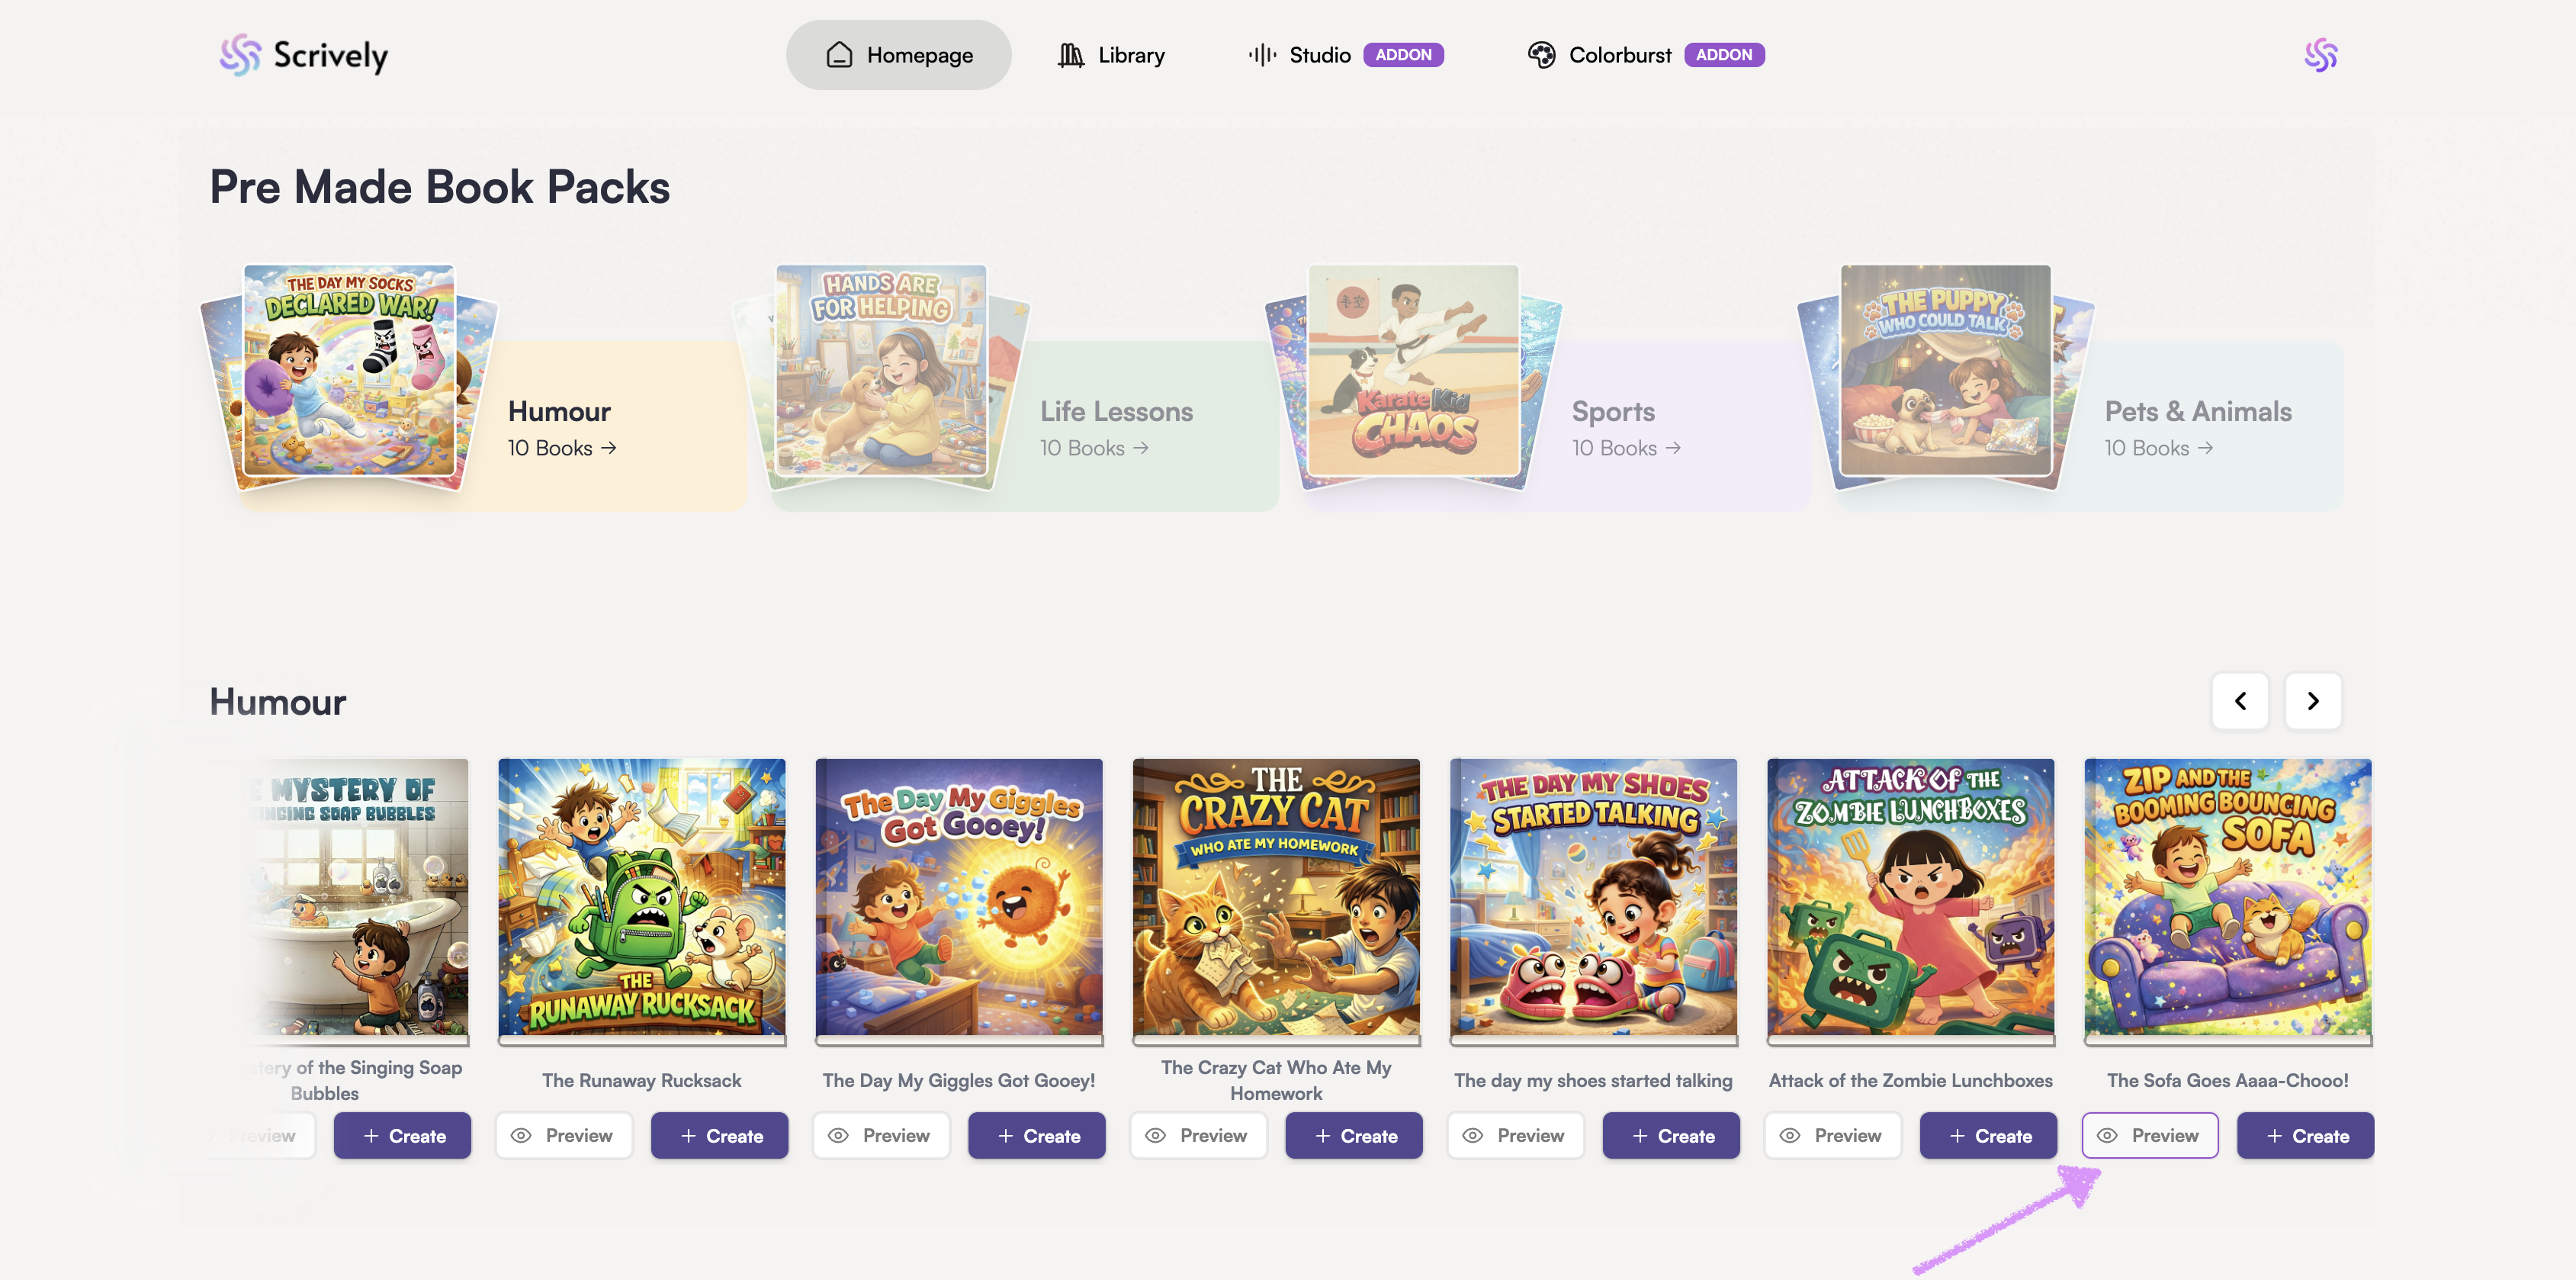Open Humour pack 10 Books arrow link
This screenshot has width=2576, height=1280.
pyautogui.click(x=562, y=448)
